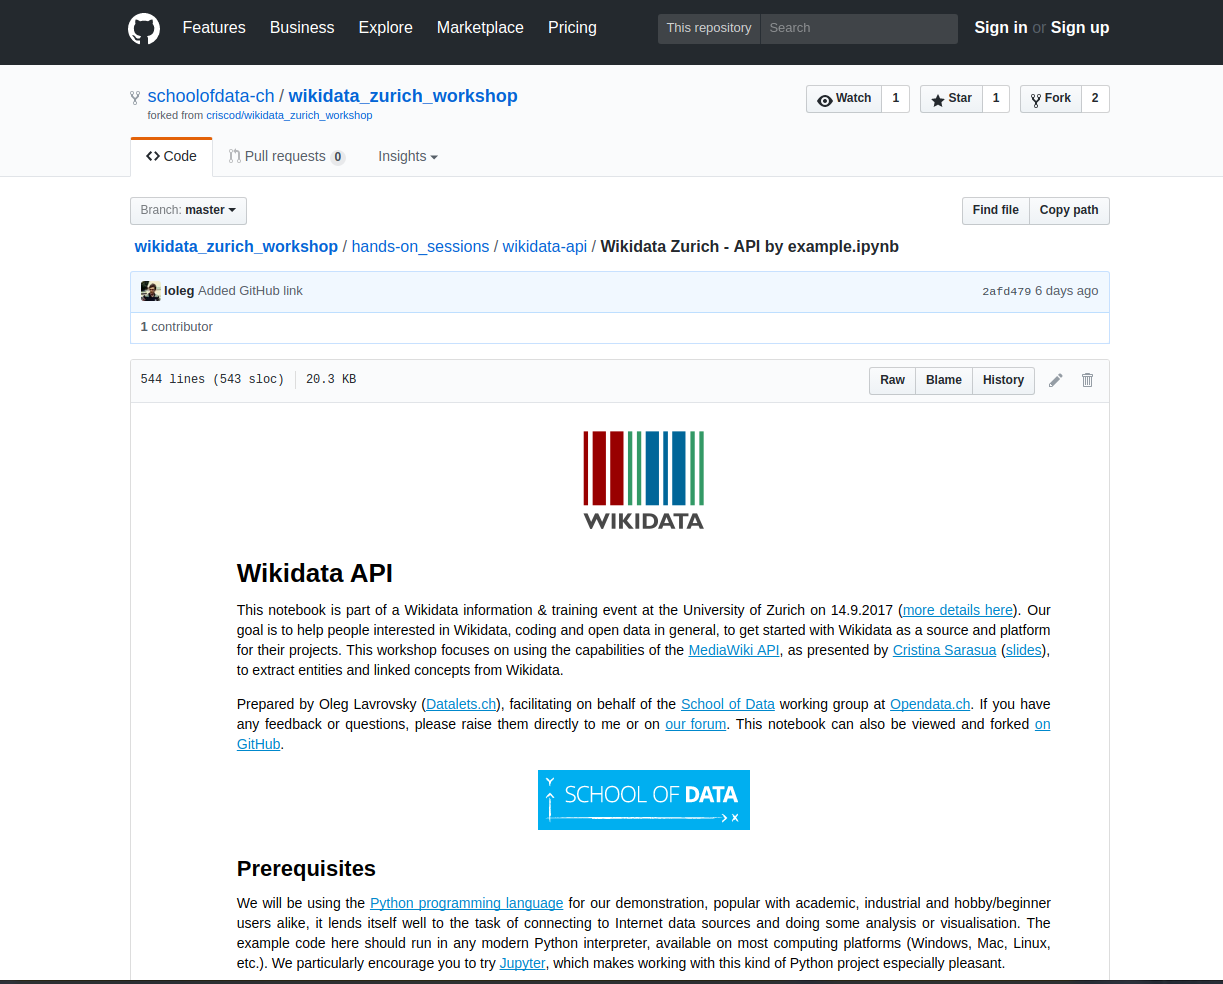Screen dimensions: 1223x984
Task: Open the Cristina Sarasua link
Action: coord(945,650)
